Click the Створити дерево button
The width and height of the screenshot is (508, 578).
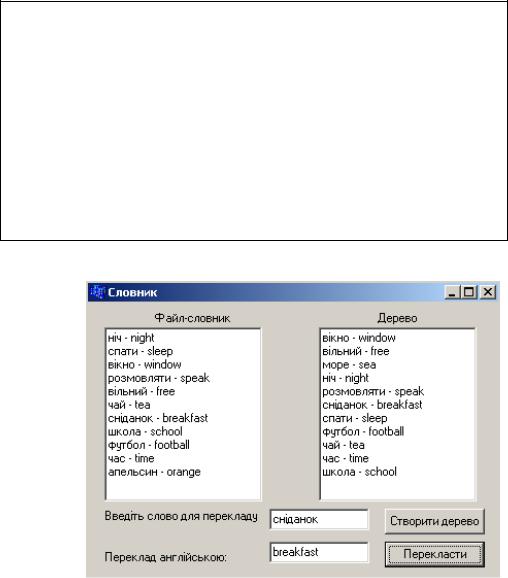coord(435,521)
